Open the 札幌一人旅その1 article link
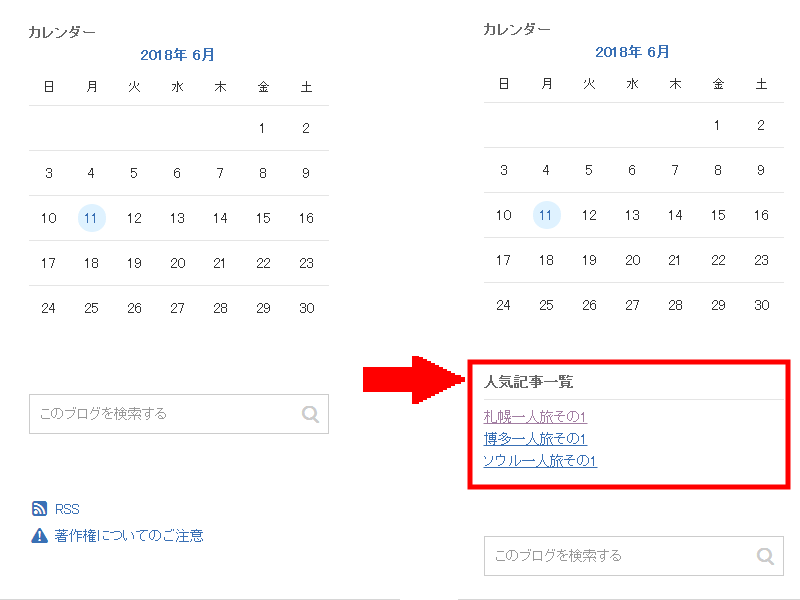The height and width of the screenshot is (600, 800). coord(535,417)
